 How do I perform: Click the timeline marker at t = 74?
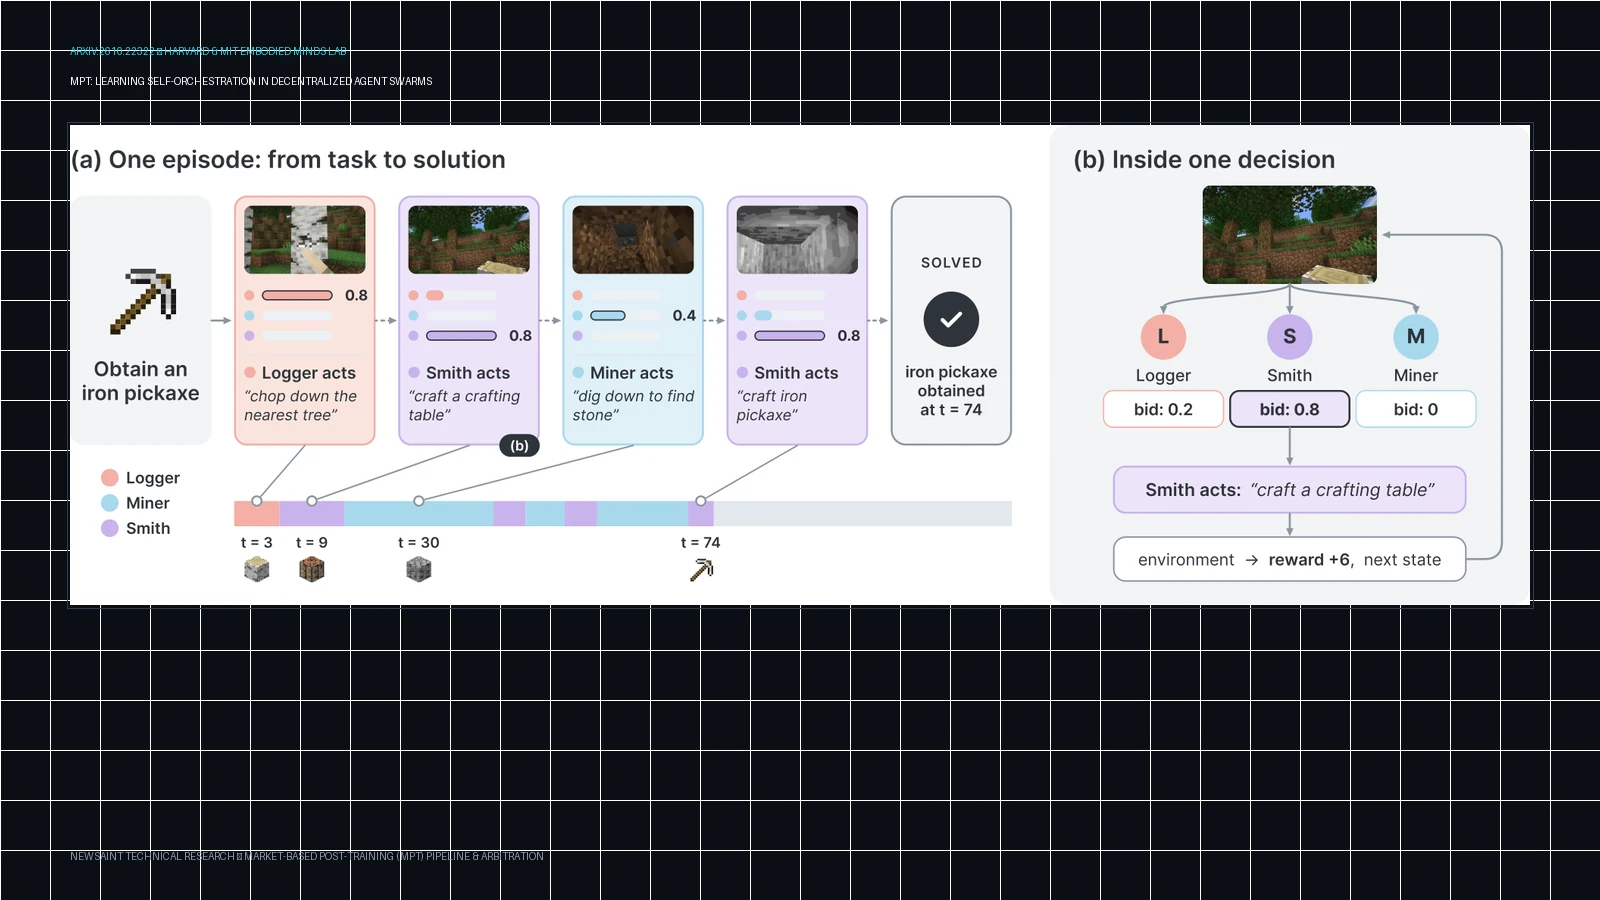click(701, 501)
